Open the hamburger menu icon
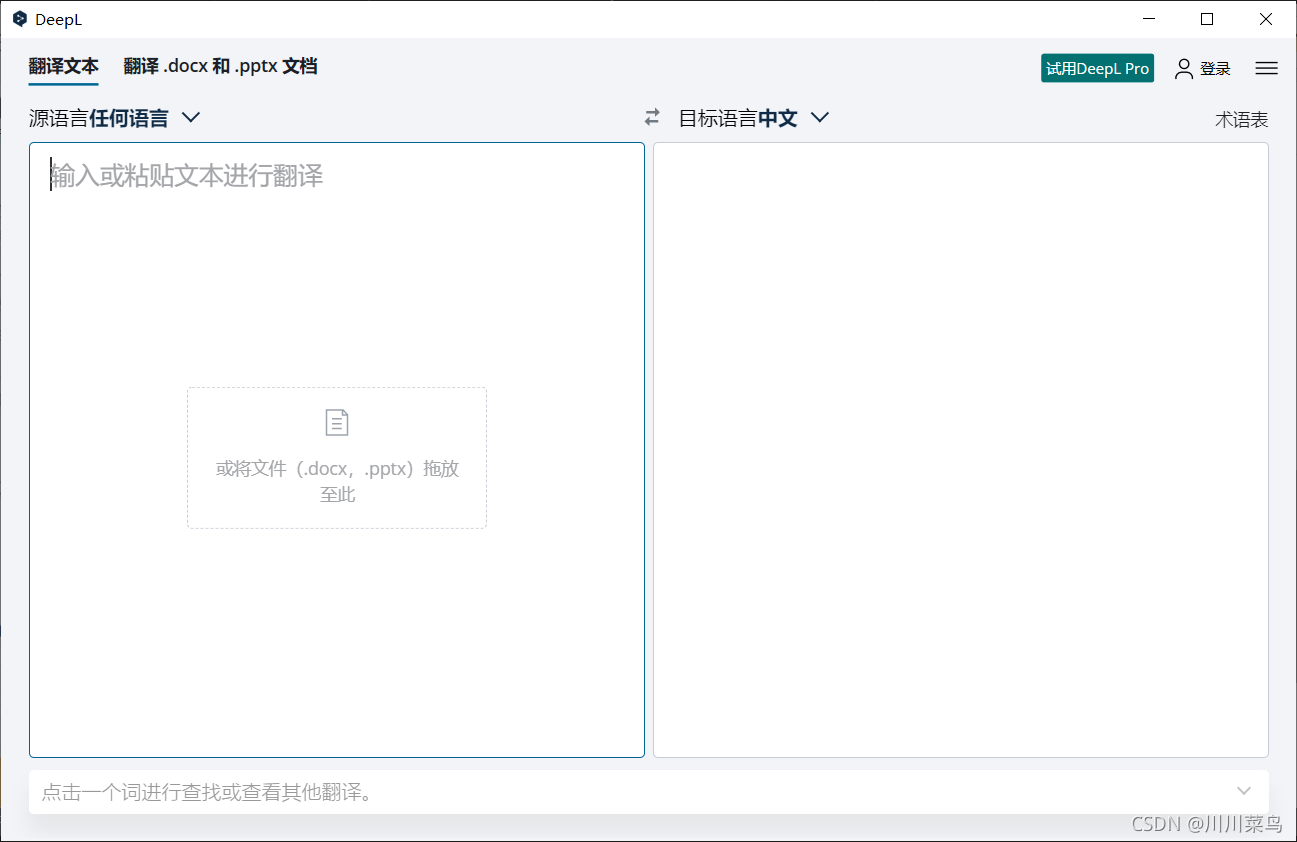The width and height of the screenshot is (1297, 842). click(x=1266, y=68)
